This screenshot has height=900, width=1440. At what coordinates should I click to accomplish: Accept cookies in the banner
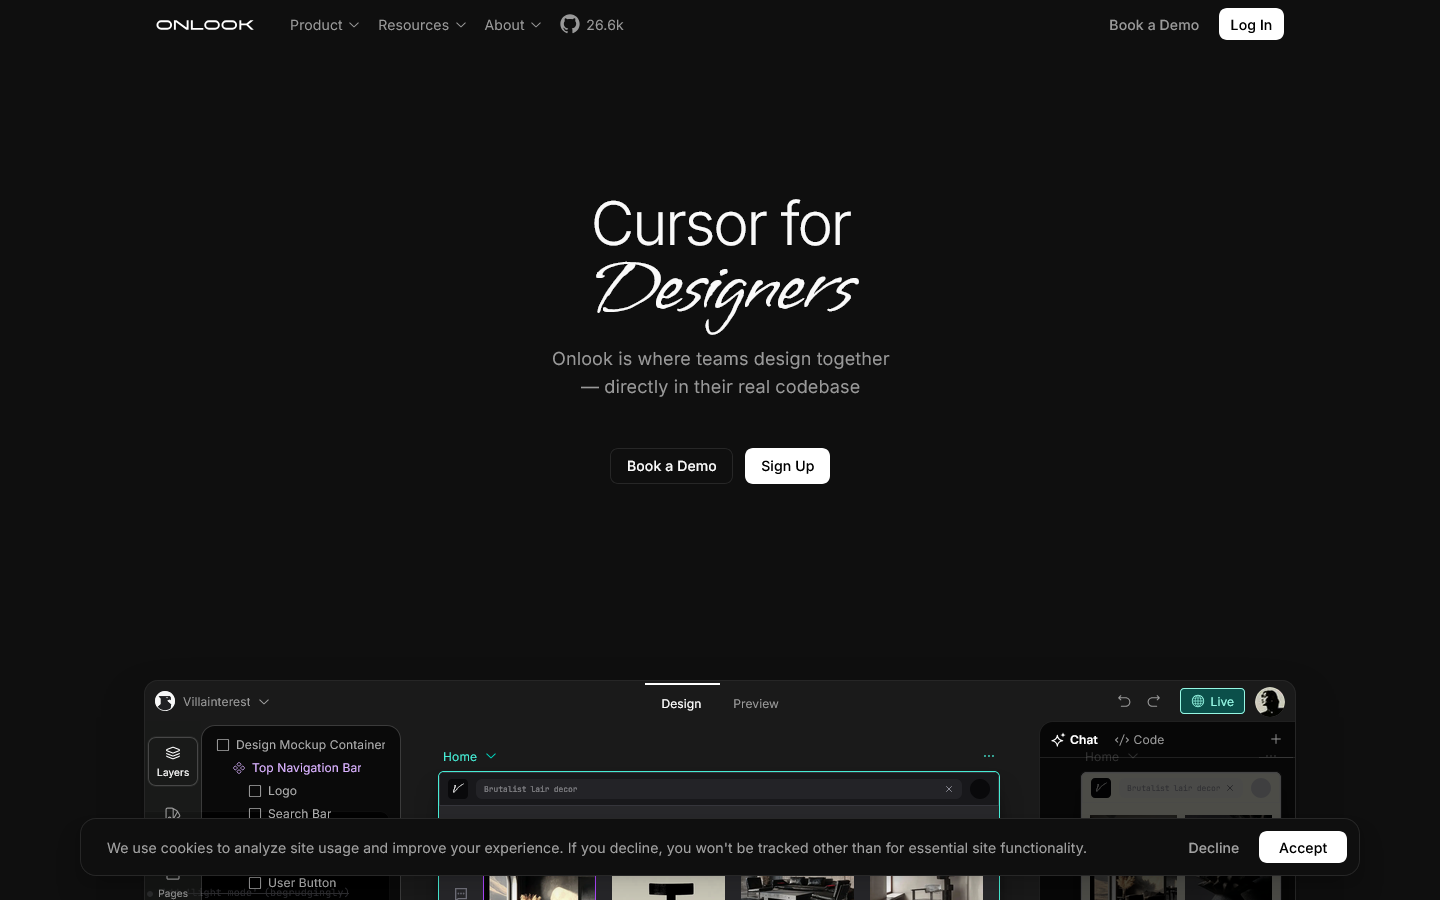pyautogui.click(x=1303, y=847)
